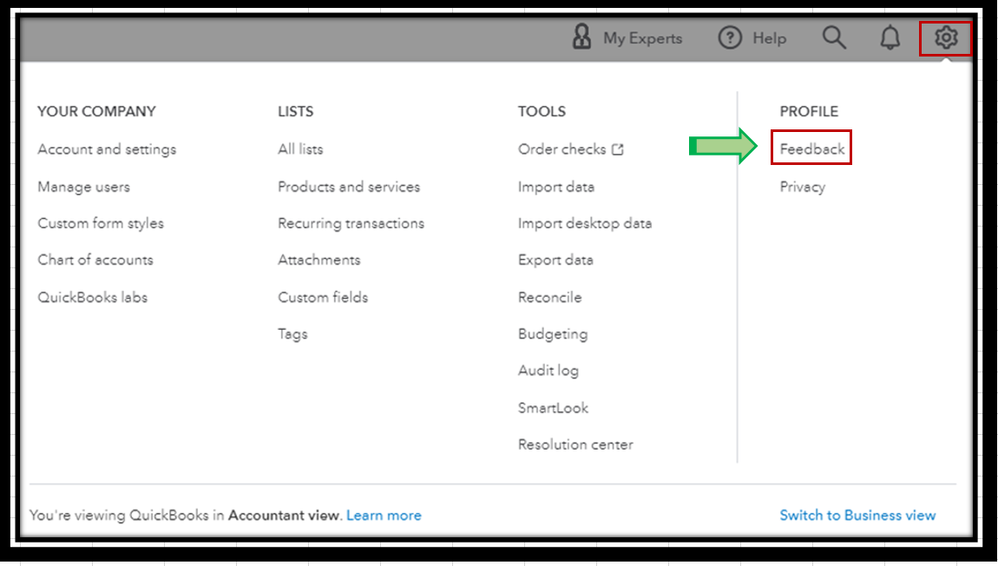Screen dimensions: 998x566
Task: Go to Products and services
Action: pos(349,187)
